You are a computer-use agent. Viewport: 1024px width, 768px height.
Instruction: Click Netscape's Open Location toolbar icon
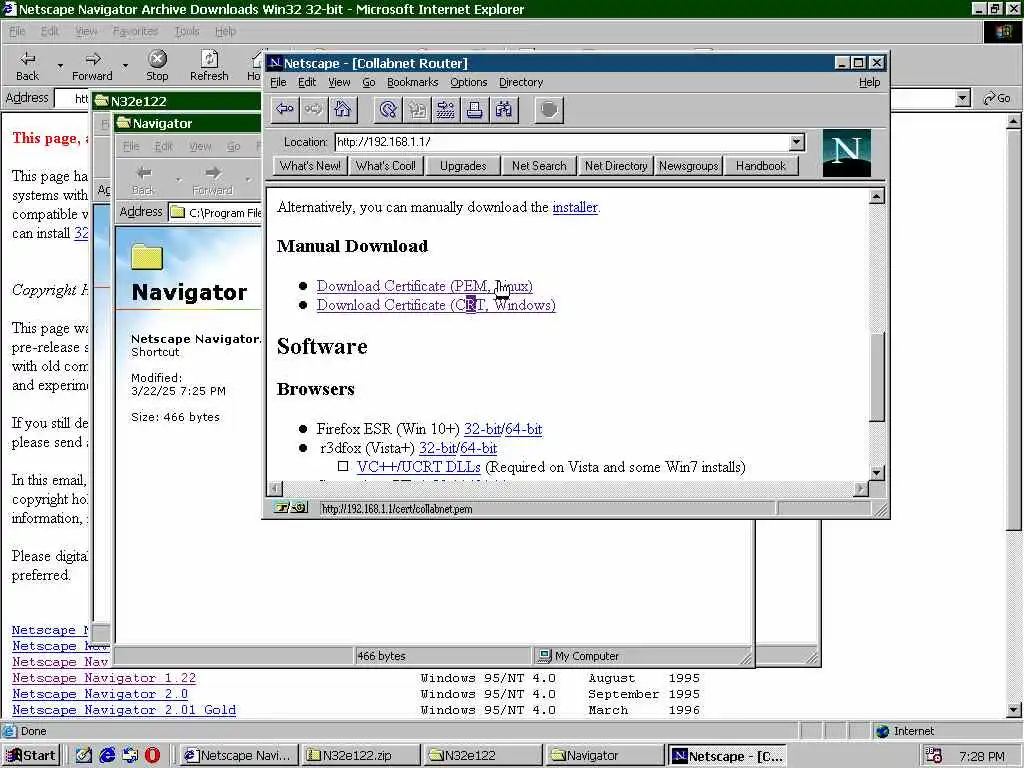[x=445, y=110]
